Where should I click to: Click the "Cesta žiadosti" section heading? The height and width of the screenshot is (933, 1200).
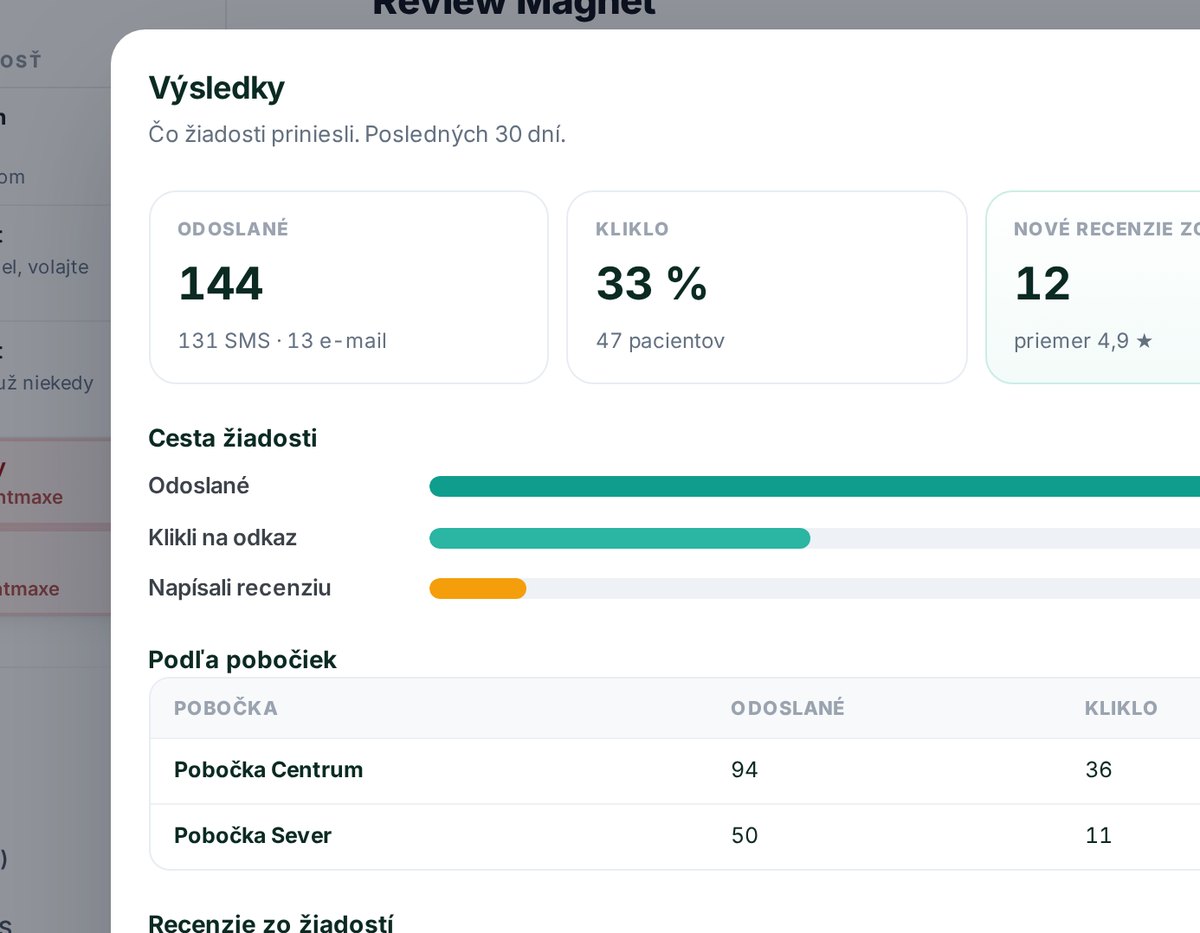(232, 438)
